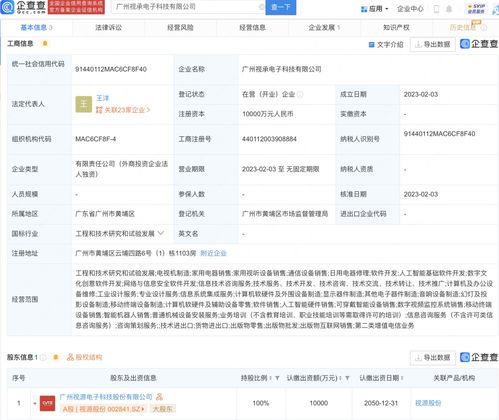This screenshot has width=499, height=420.
Task: Export data in the 工商信息 section
Action: point(433,44)
